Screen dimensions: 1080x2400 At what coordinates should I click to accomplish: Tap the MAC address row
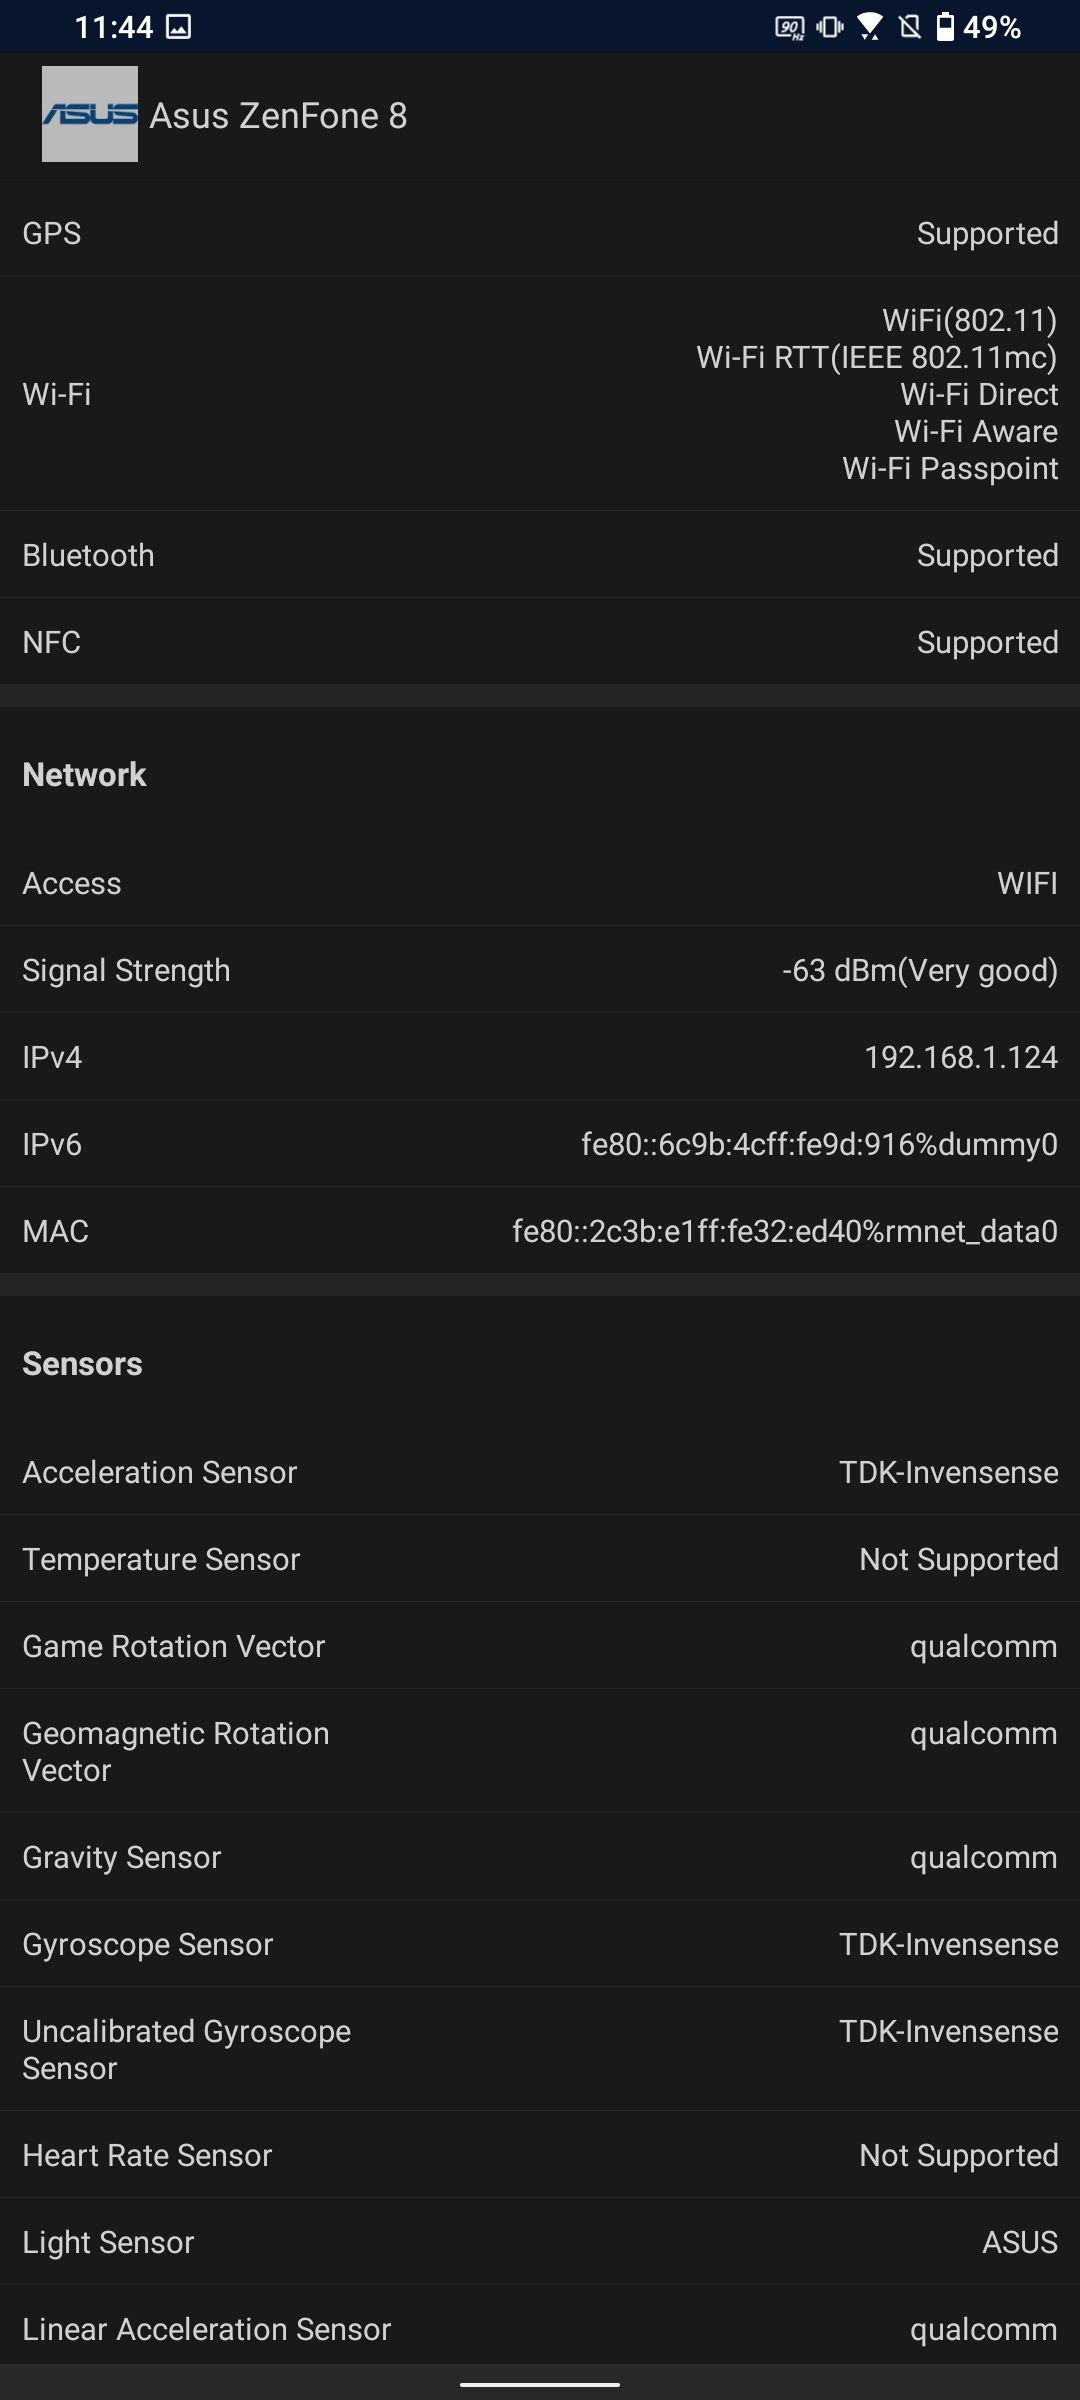540,1231
